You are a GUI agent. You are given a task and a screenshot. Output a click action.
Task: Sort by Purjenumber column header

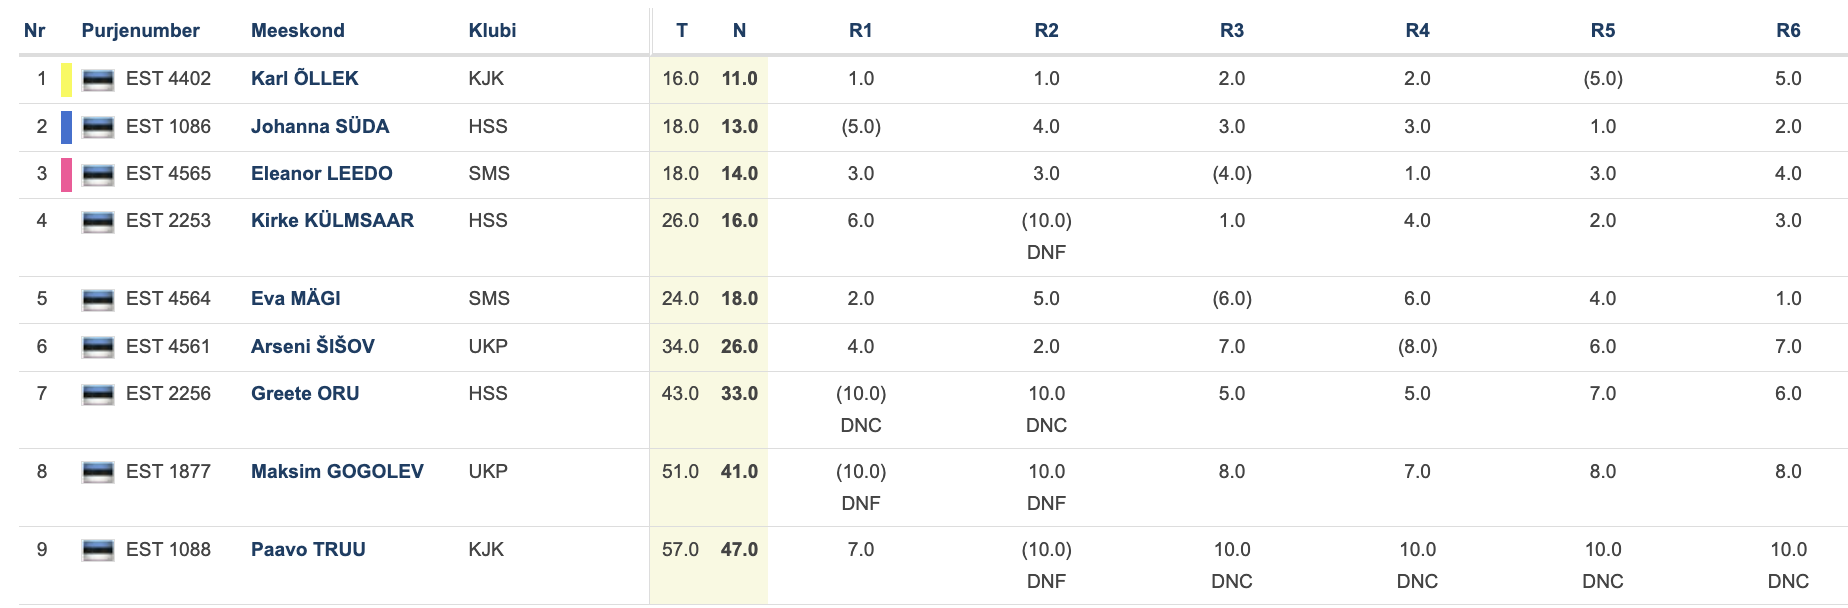pyautogui.click(x=140, y=30)
